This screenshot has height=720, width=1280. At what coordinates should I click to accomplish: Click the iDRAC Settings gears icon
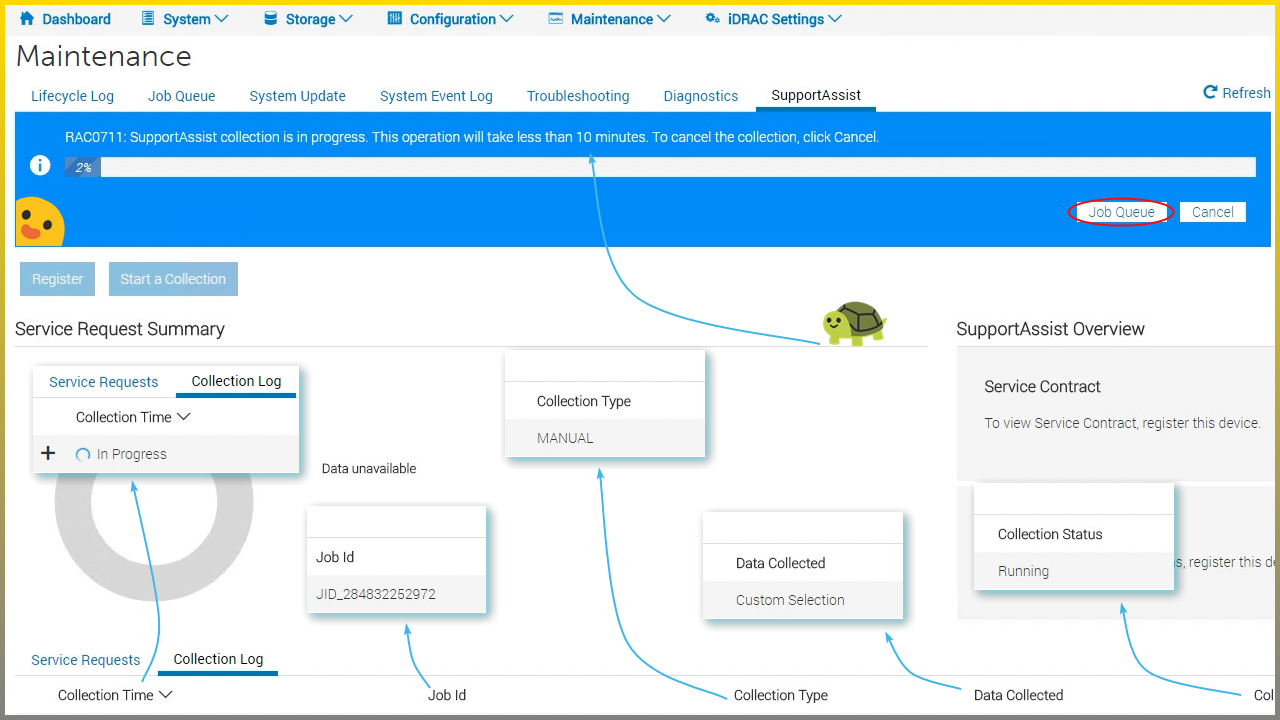click(712, 18)
